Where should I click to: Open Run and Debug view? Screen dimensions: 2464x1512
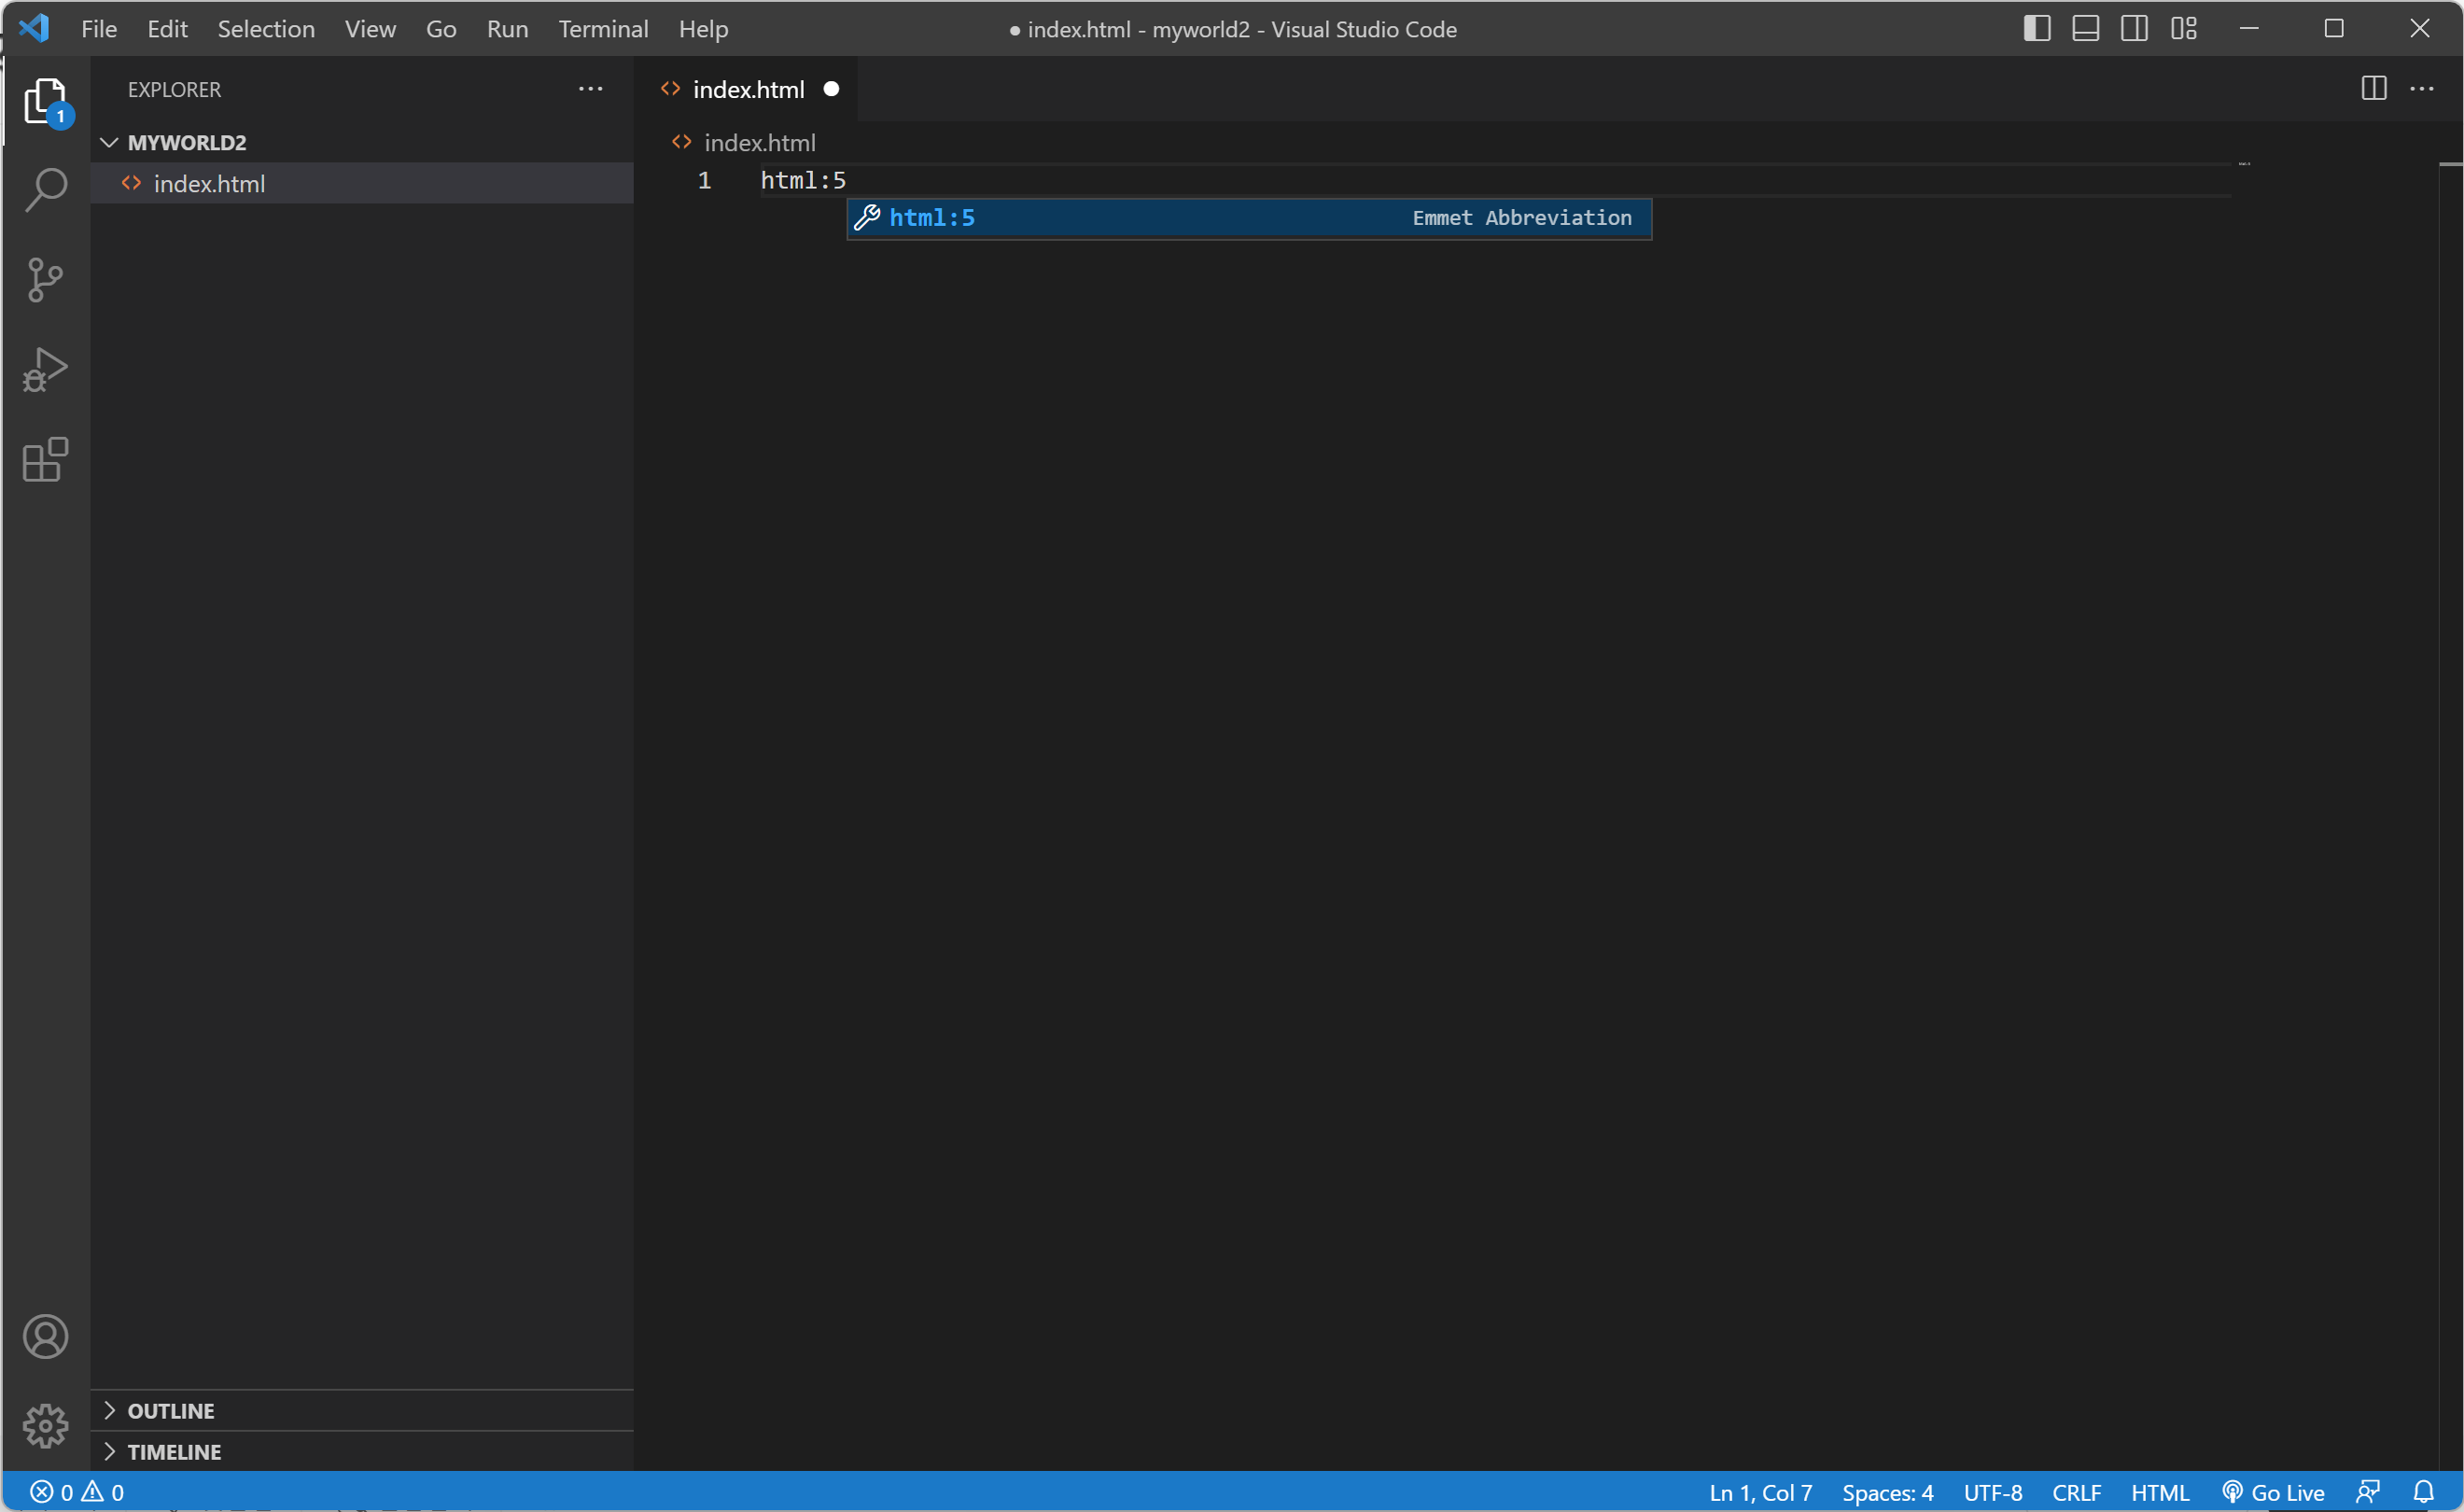coord(45,370)
